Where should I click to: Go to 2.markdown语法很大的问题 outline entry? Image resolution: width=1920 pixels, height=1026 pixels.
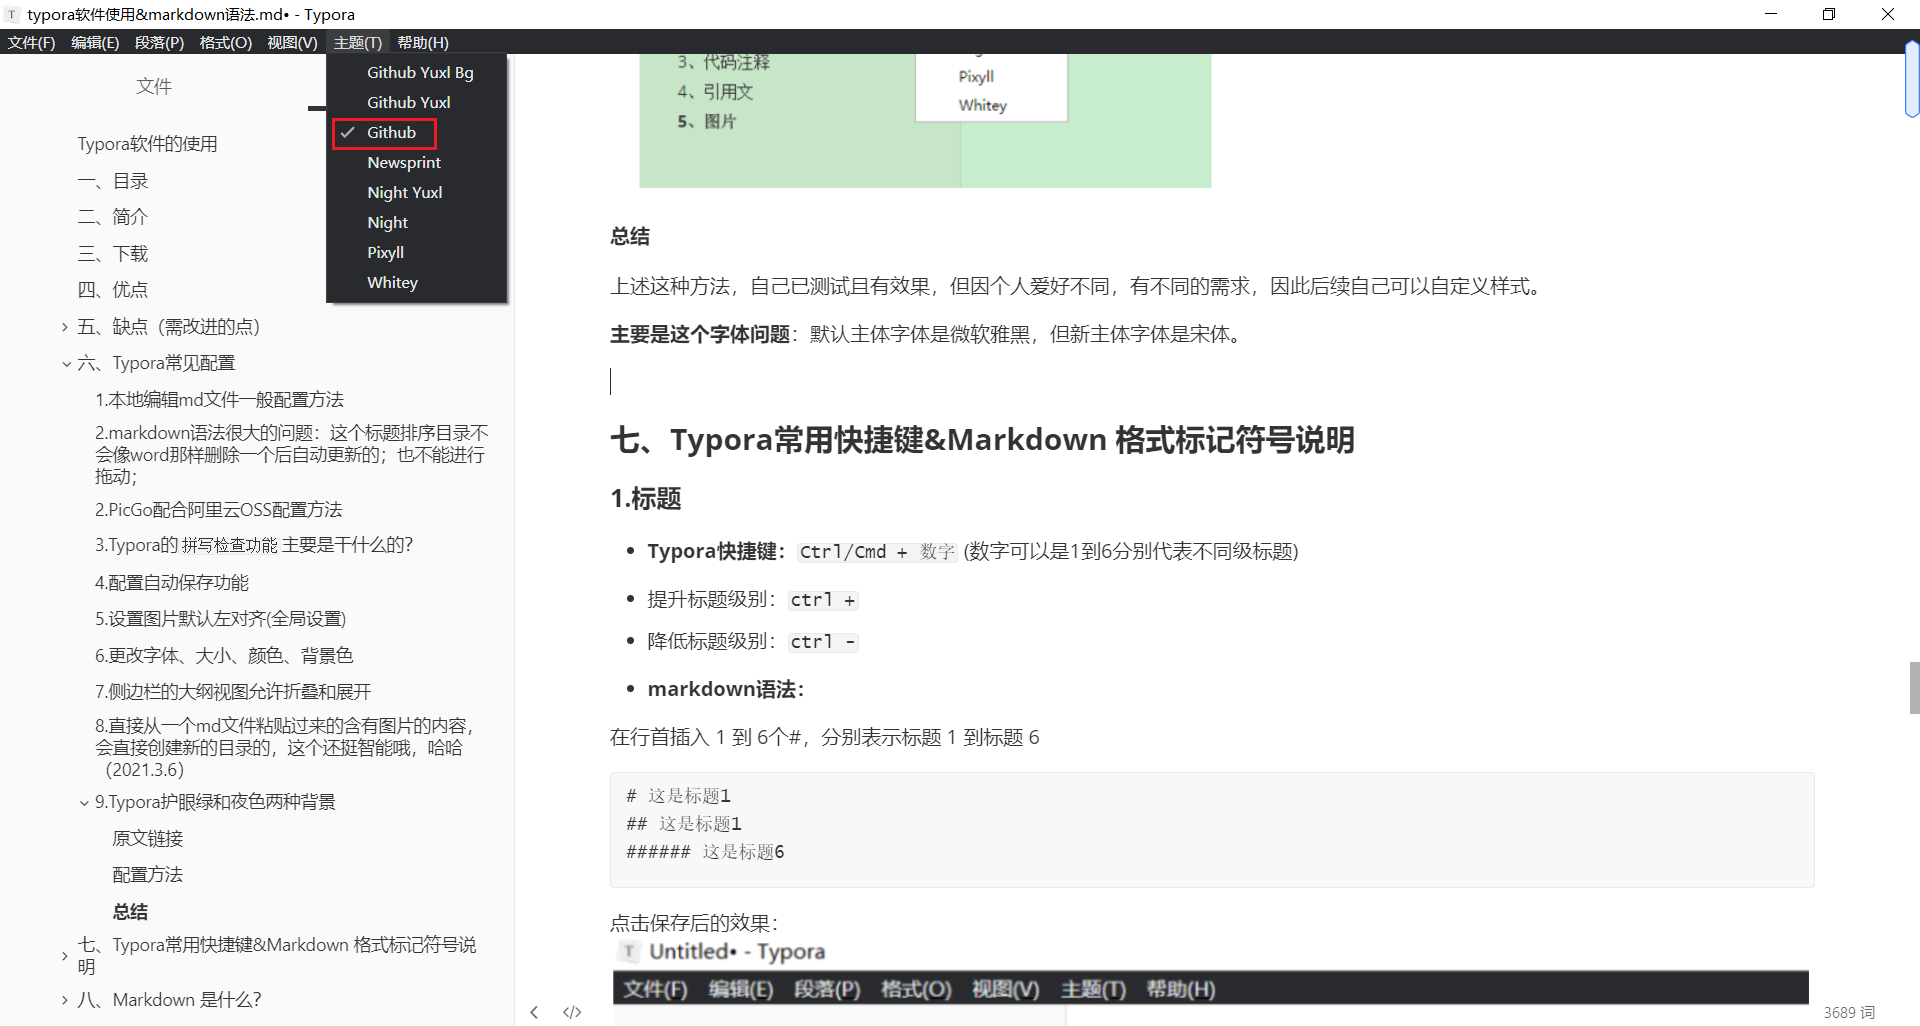pyautogui.click(x=291, y=455)
